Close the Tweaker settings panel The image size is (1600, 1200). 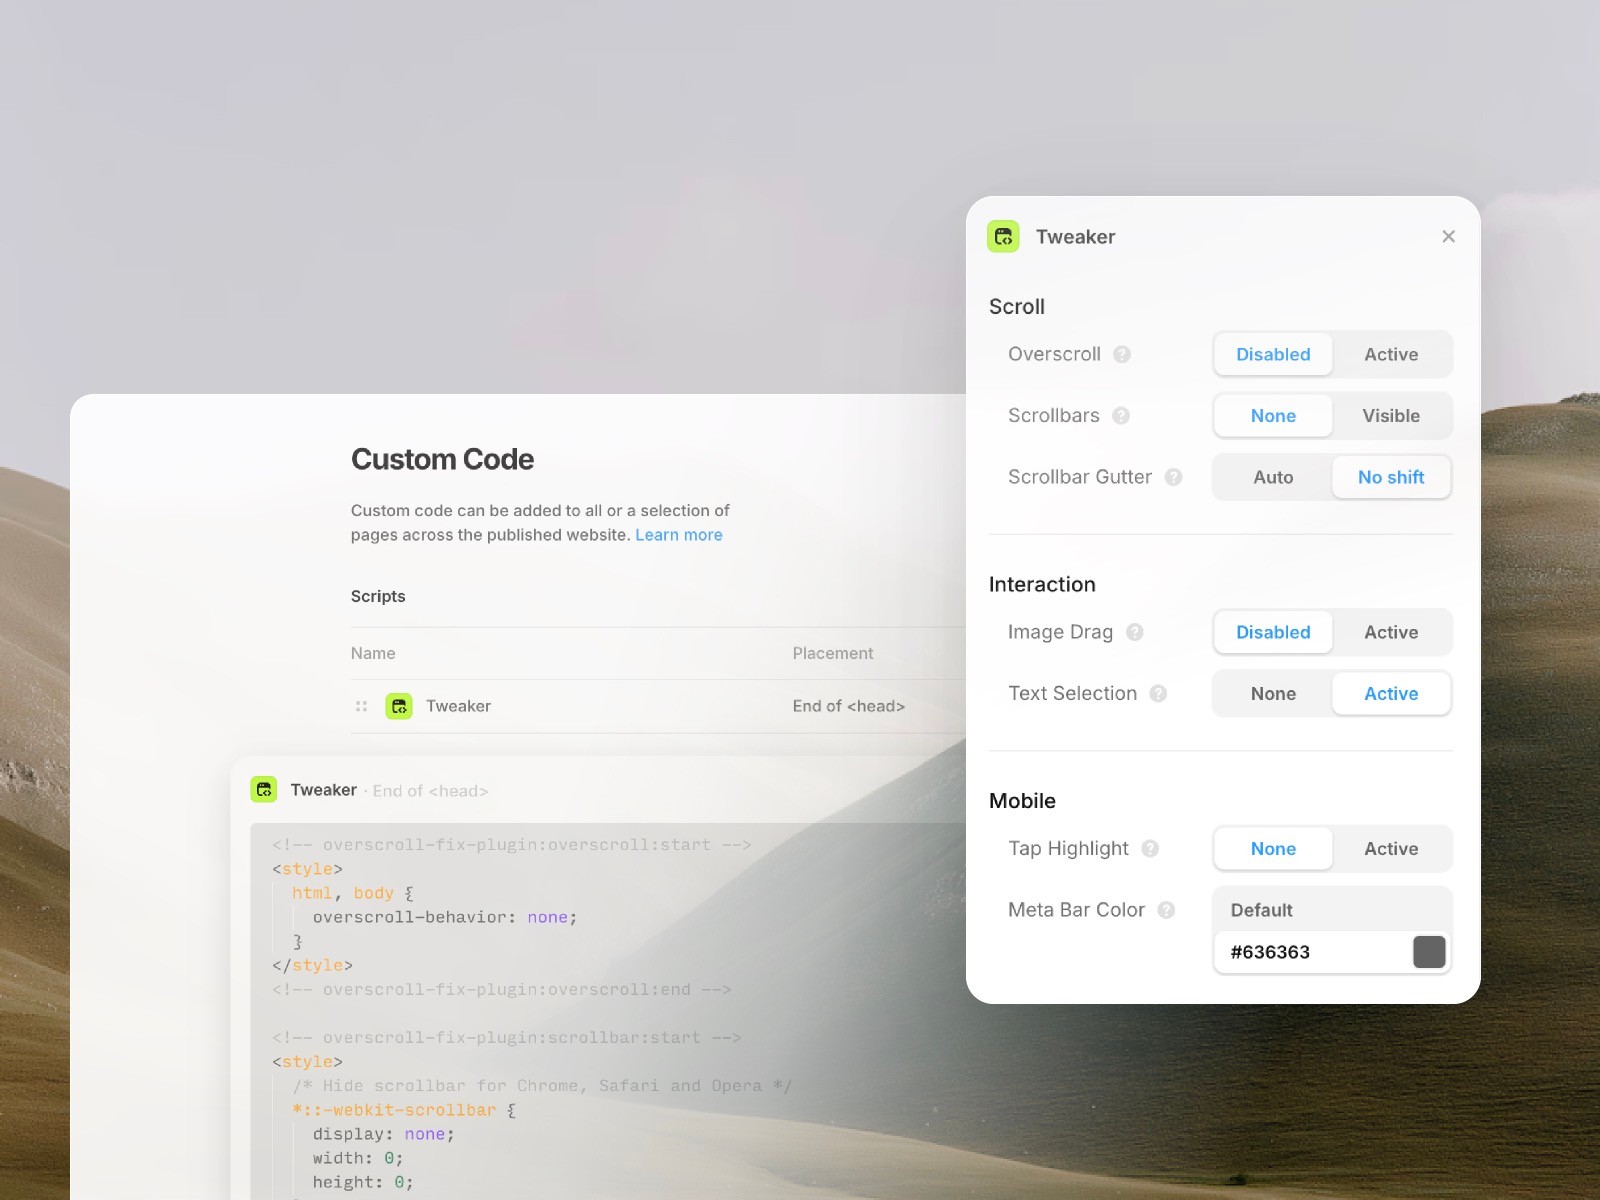(1448, 236)
